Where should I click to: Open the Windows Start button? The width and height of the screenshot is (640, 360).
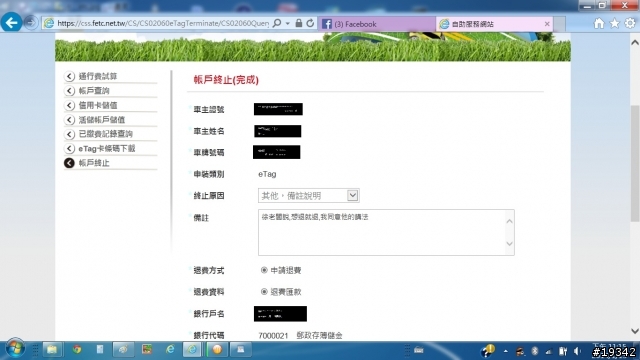click(x=15, y=349)
